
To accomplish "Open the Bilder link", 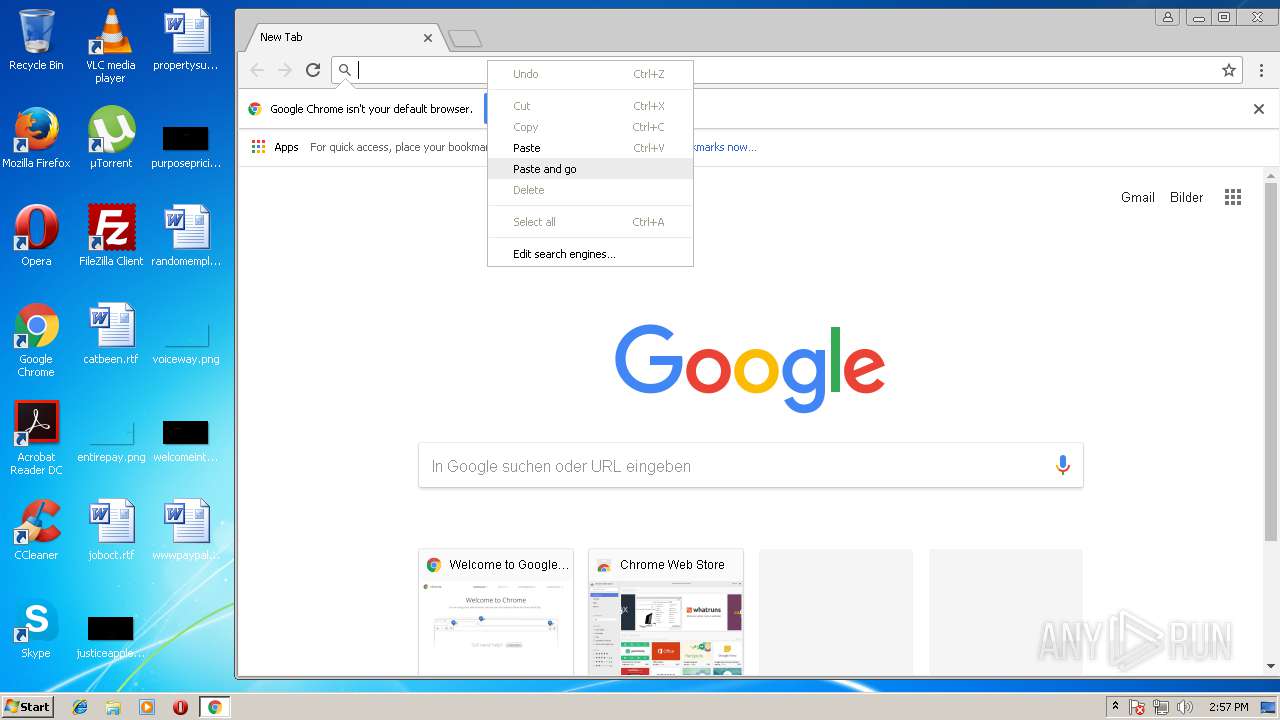I will (x=1187, y=197).
